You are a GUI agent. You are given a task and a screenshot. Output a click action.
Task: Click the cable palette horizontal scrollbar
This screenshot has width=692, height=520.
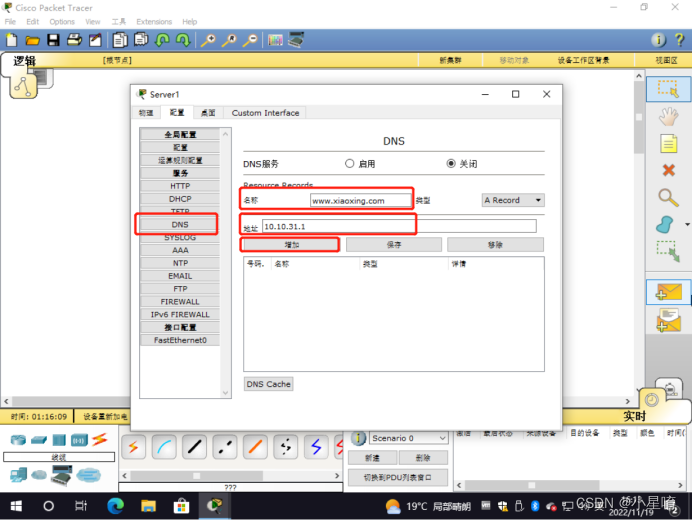[x=230, y=476]
